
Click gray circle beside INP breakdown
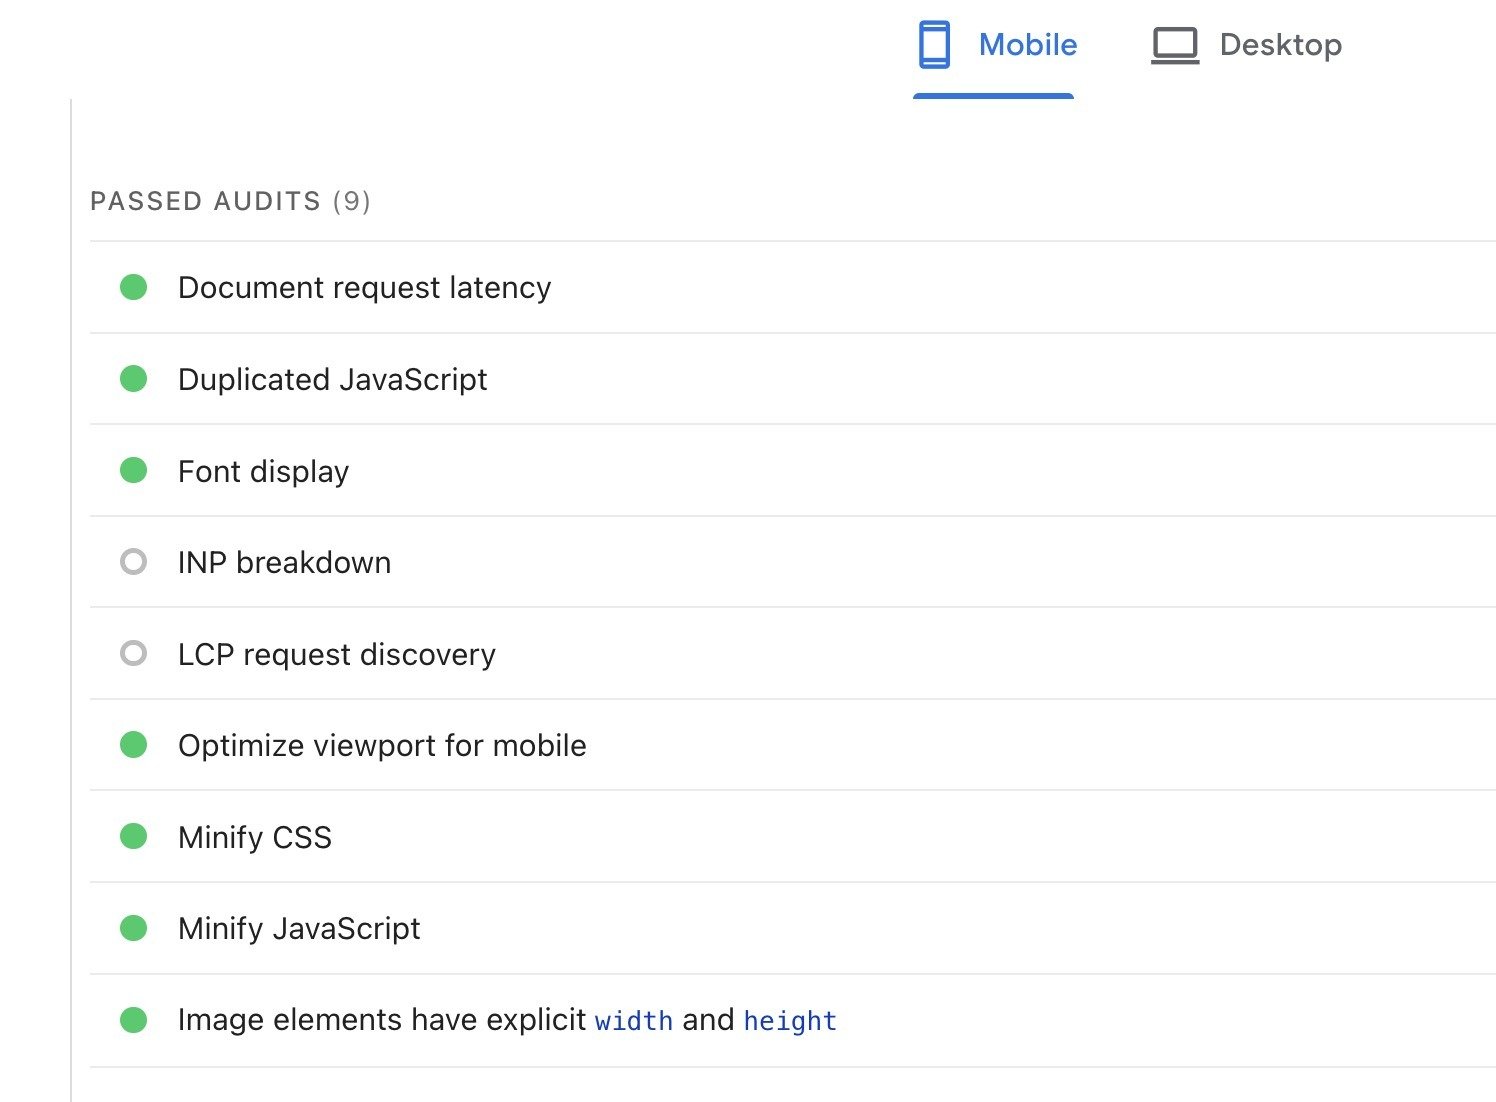133,562
